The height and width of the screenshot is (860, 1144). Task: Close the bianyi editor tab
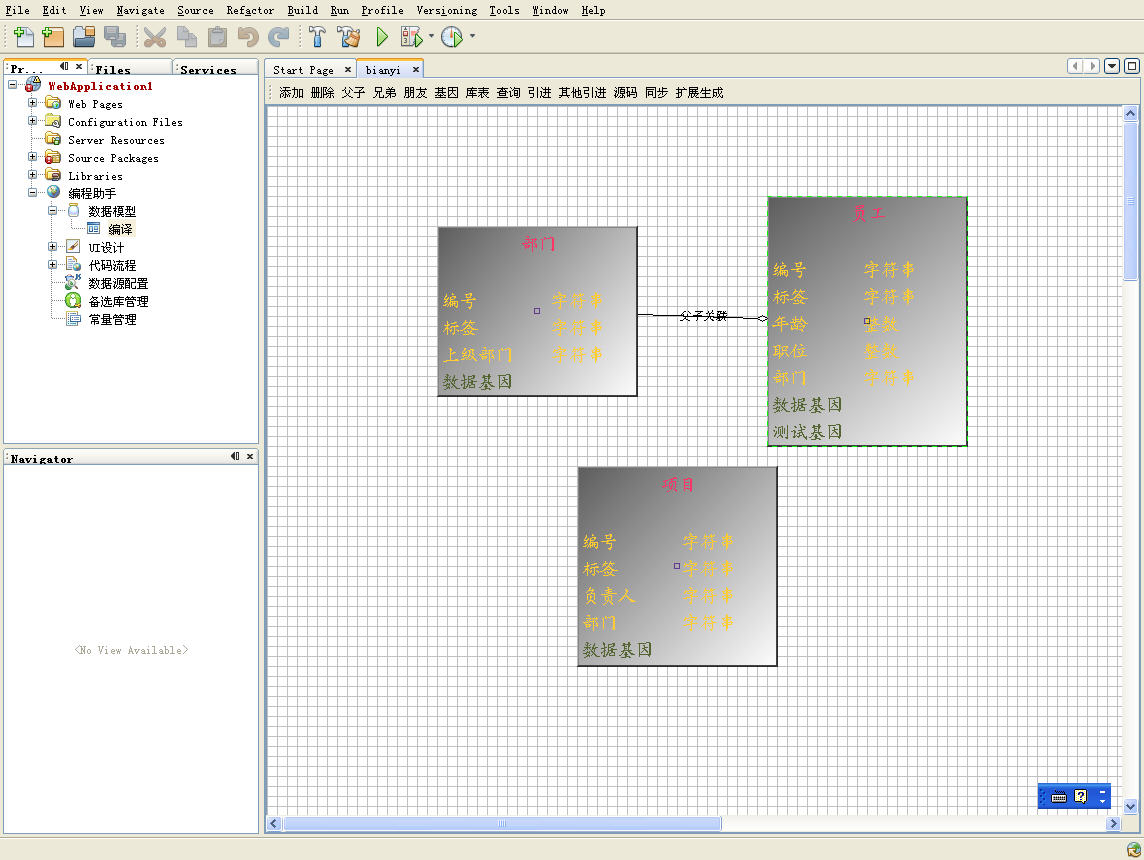click(415, 70)
